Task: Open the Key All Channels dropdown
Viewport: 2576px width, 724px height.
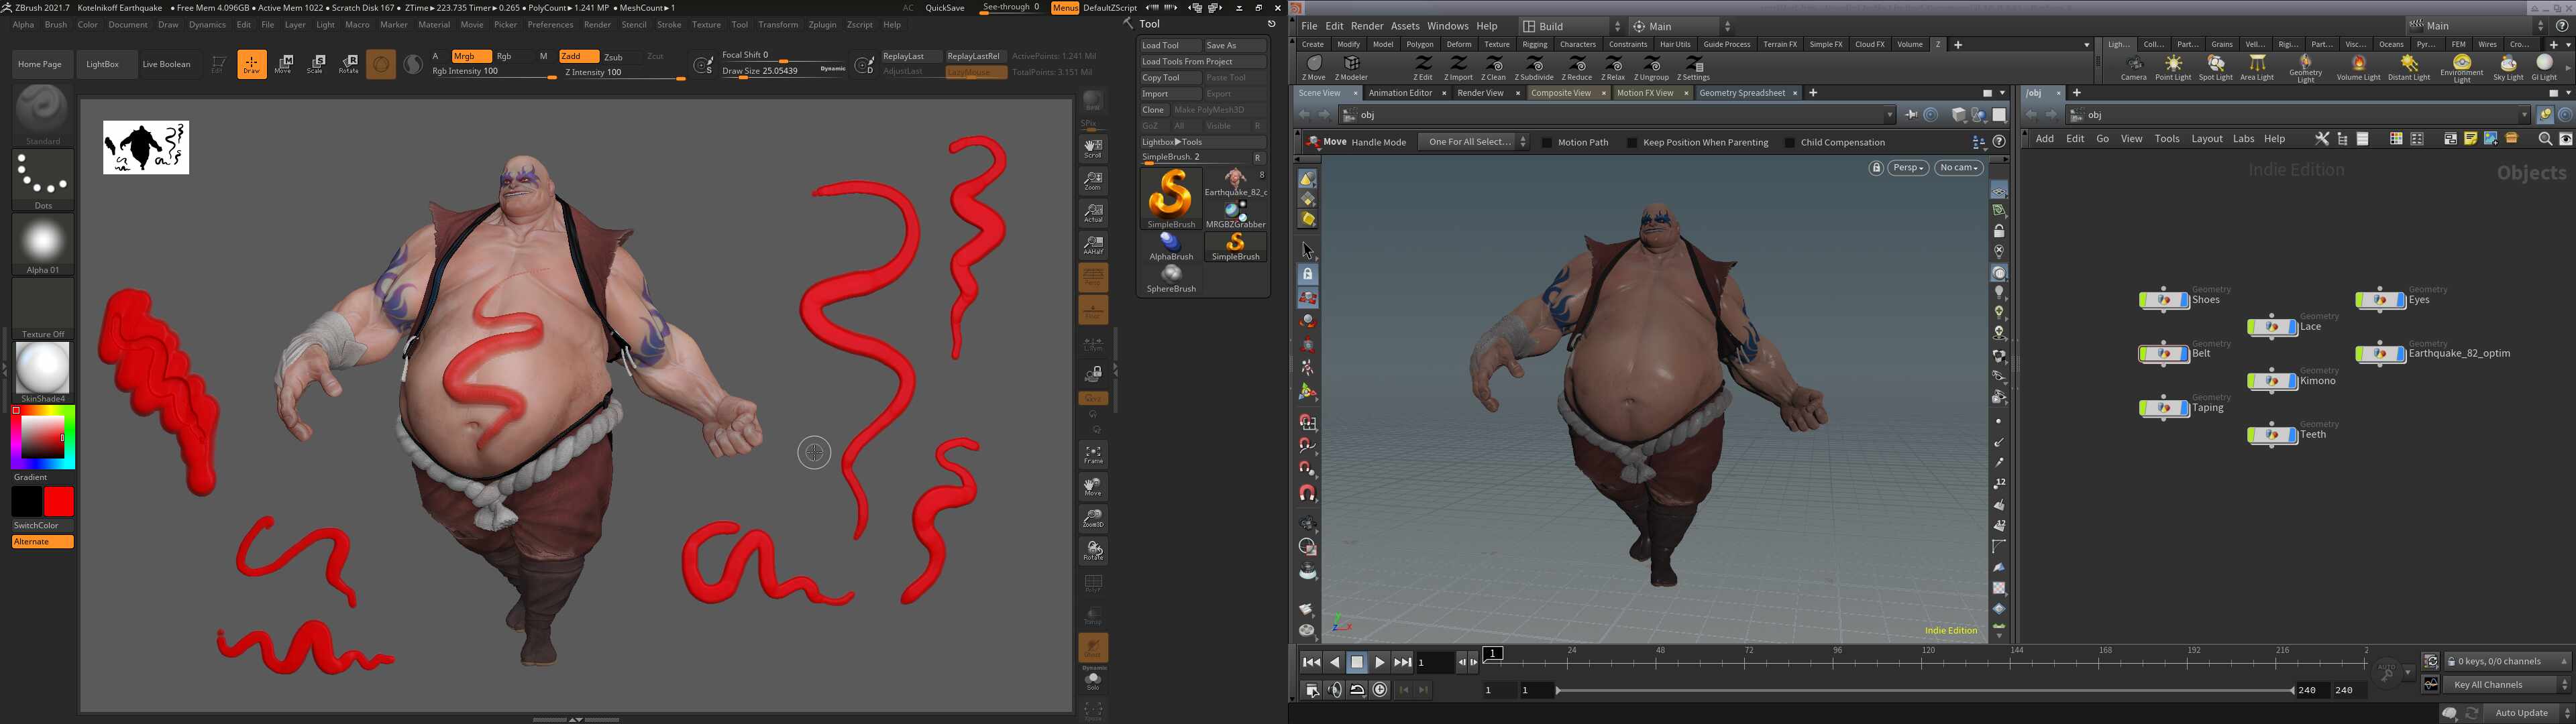Action: pyautogui.click(x=2507, y=685)
